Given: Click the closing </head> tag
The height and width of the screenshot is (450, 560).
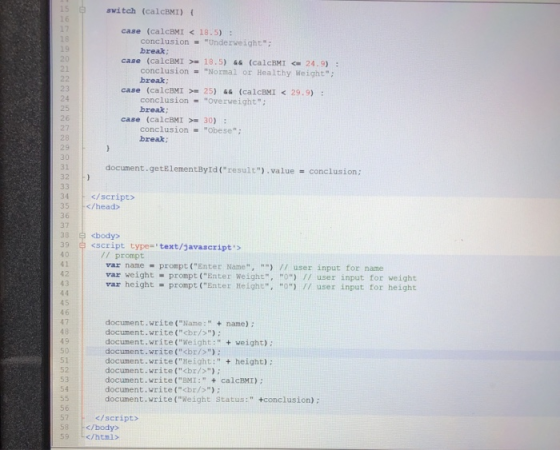Looking at the screenshot, I should (x=103, y=206).
